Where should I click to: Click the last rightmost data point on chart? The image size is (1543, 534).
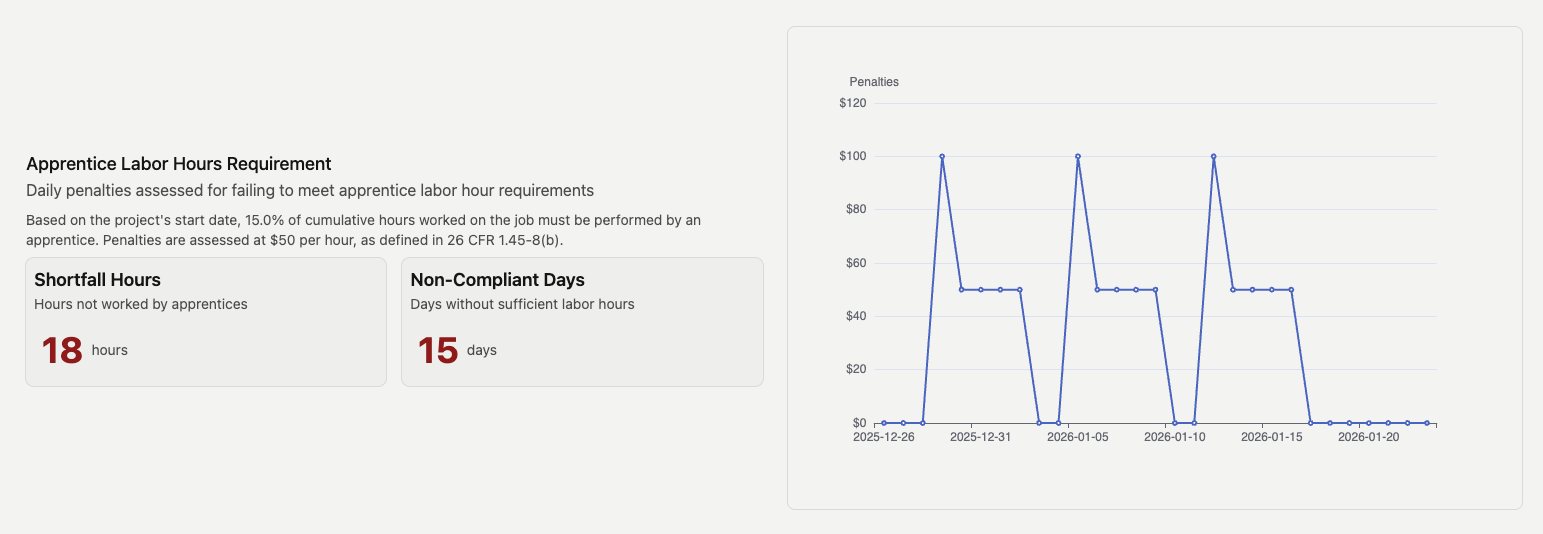tap(1427, 423)
